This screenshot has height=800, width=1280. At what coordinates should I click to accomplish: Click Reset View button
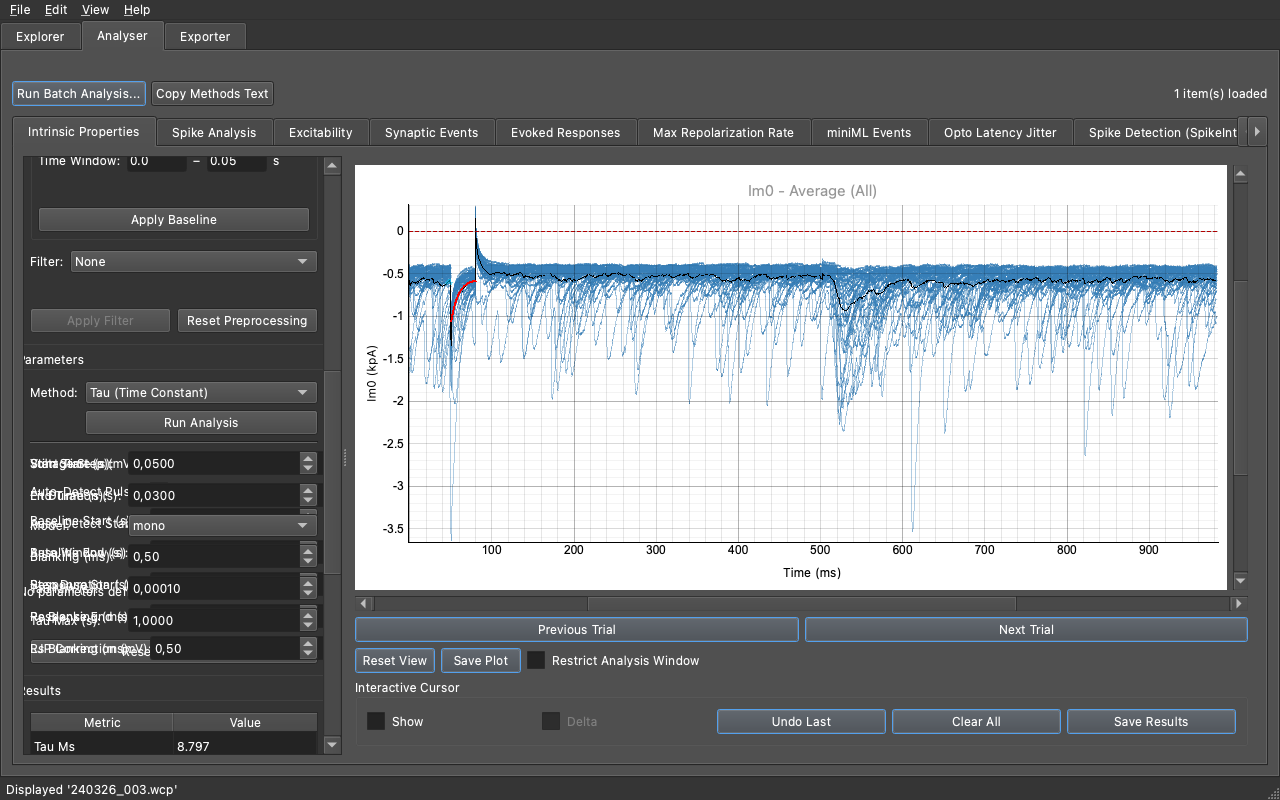395,660
